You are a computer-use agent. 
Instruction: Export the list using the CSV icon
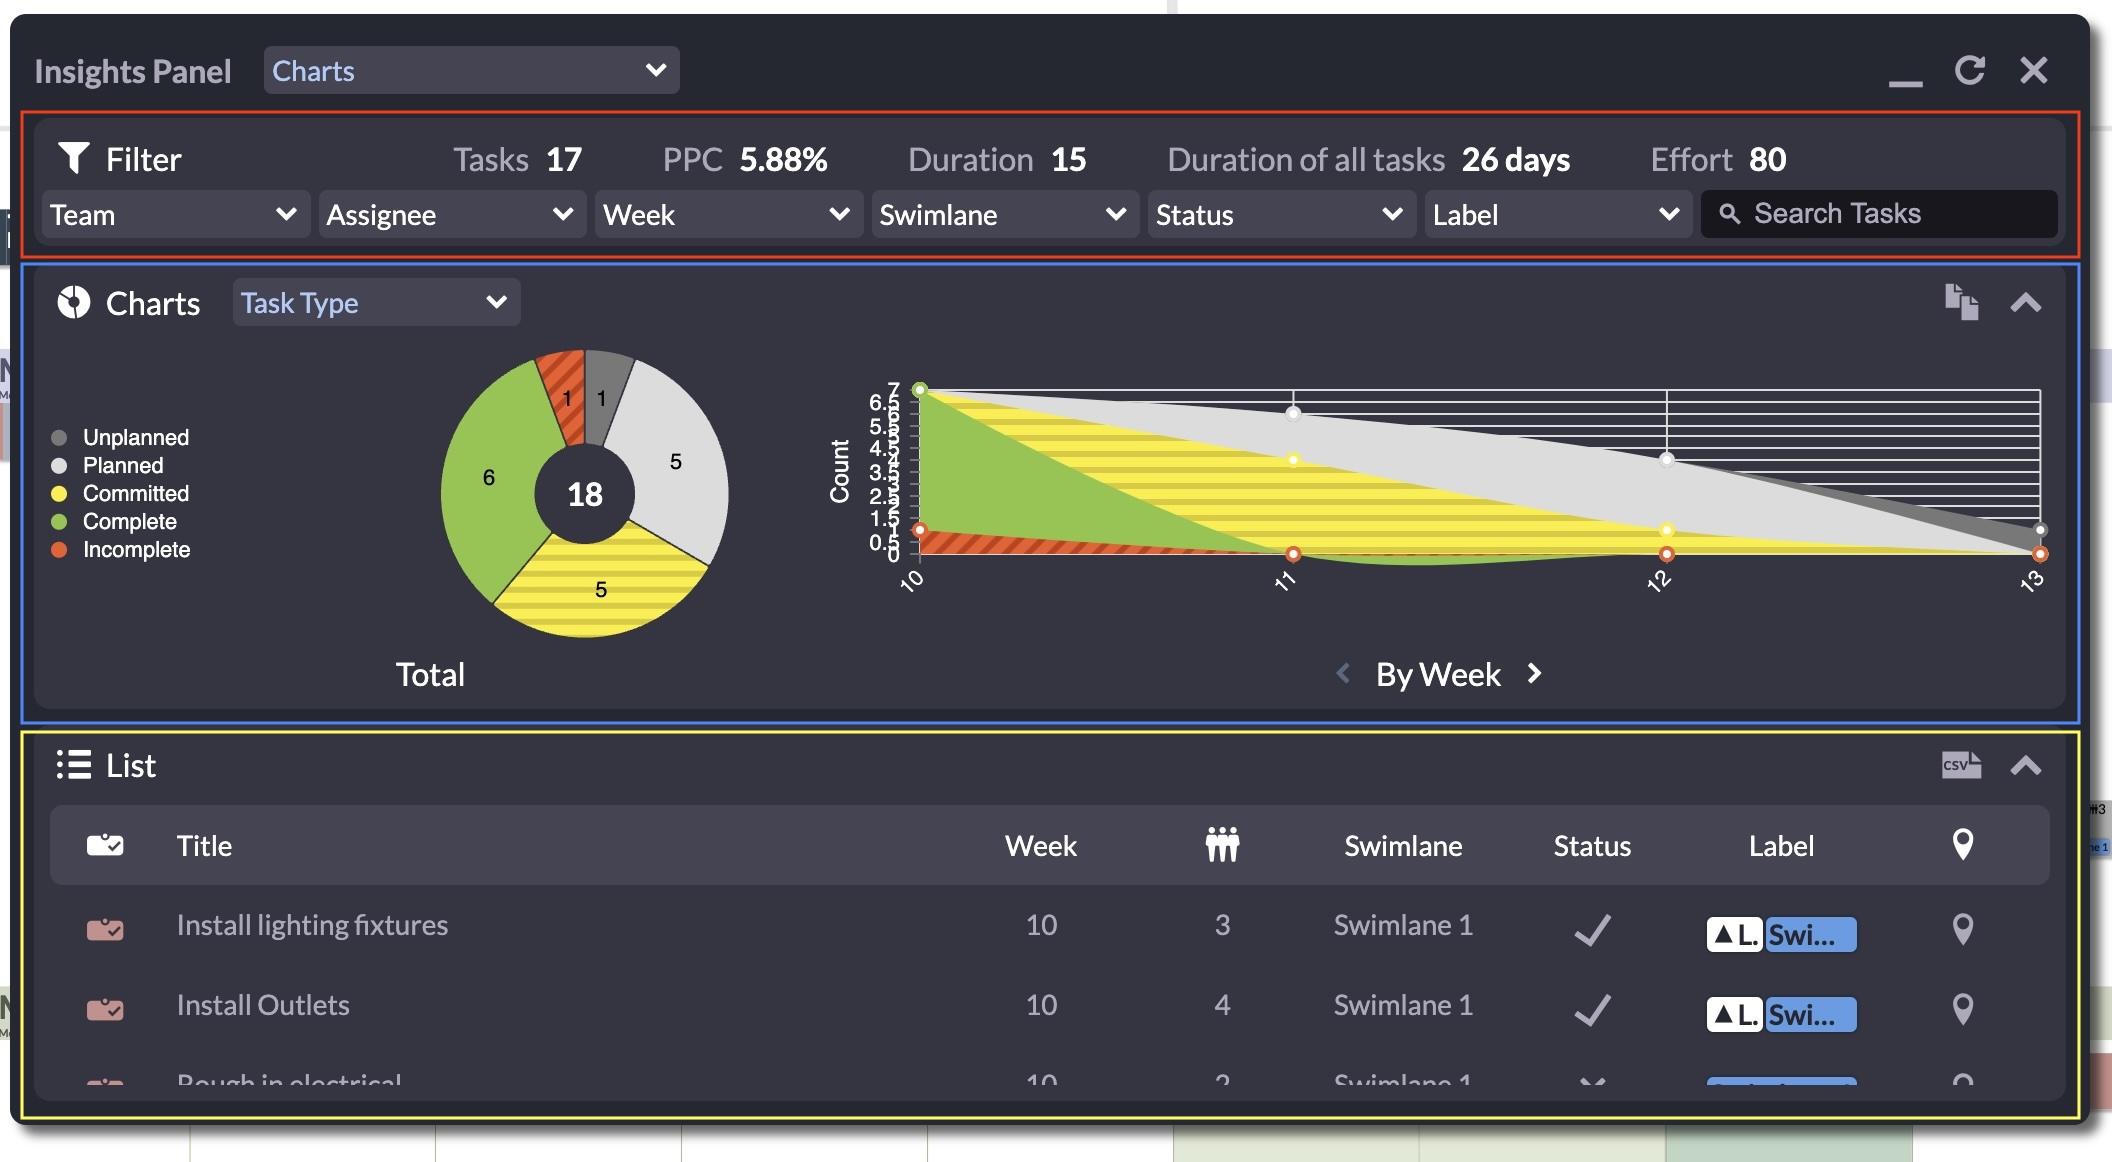[1961, 765]
